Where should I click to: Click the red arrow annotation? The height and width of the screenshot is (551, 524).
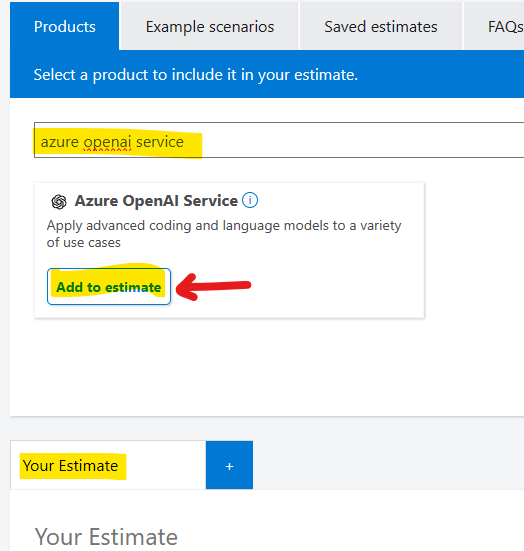click(x=213, y=286)
